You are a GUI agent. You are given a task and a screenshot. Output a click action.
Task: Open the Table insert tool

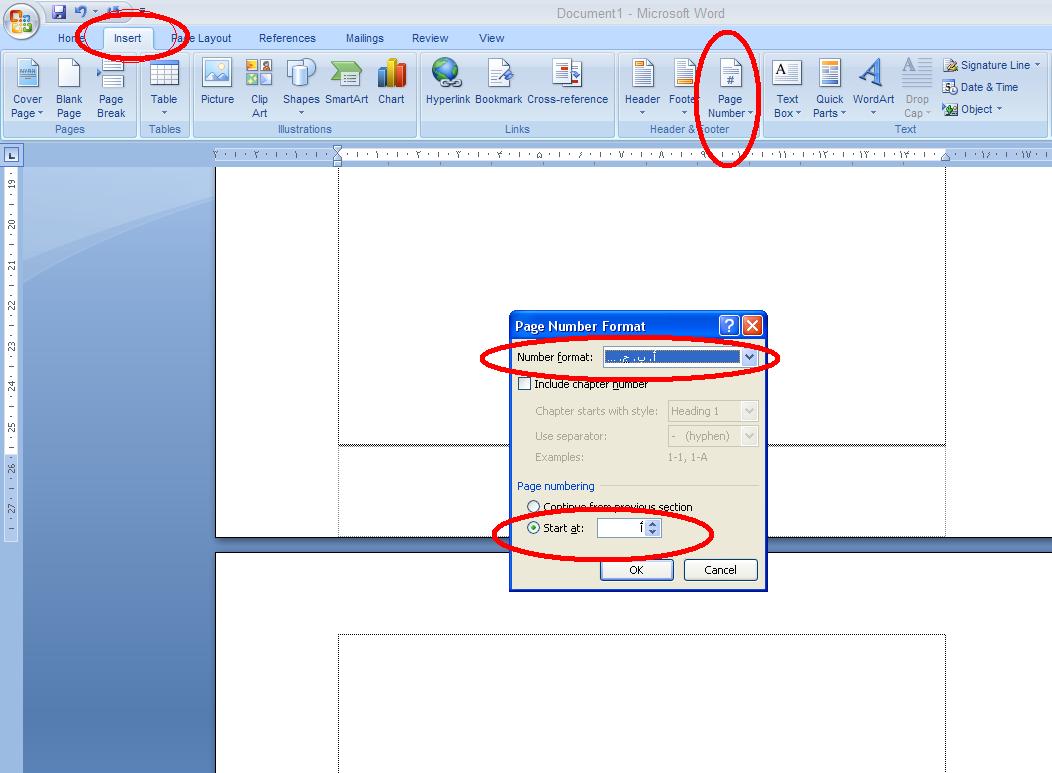point(164,88)
